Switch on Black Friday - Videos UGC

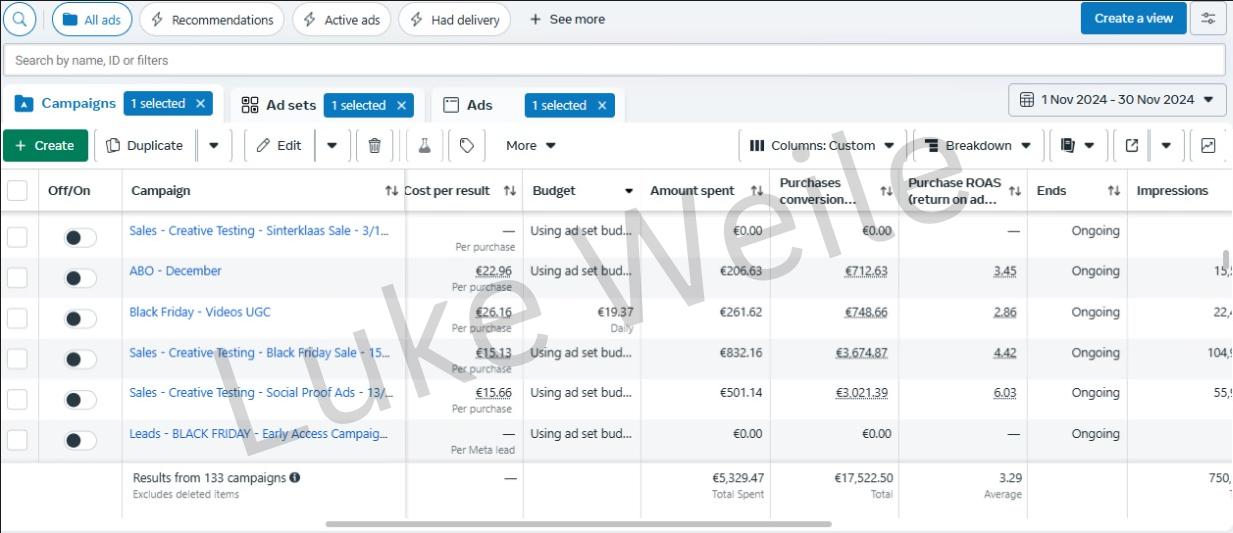[80, 318]
